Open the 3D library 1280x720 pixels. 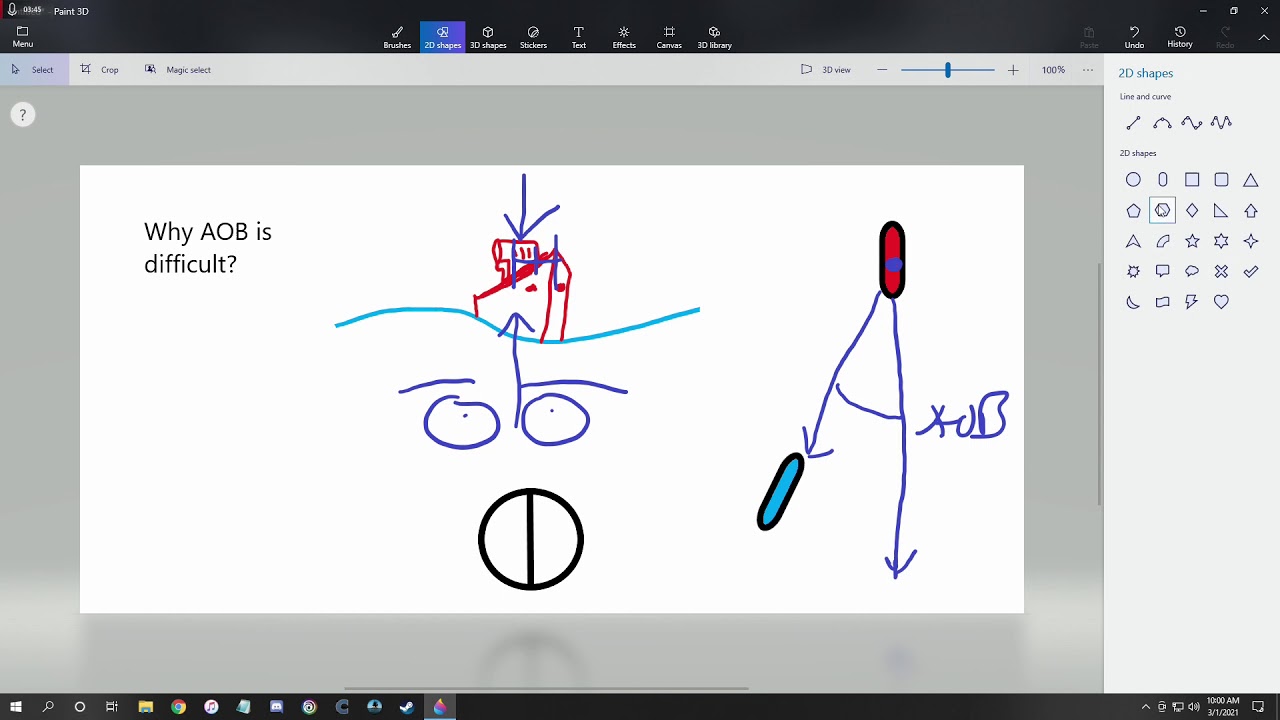(714, 37)
